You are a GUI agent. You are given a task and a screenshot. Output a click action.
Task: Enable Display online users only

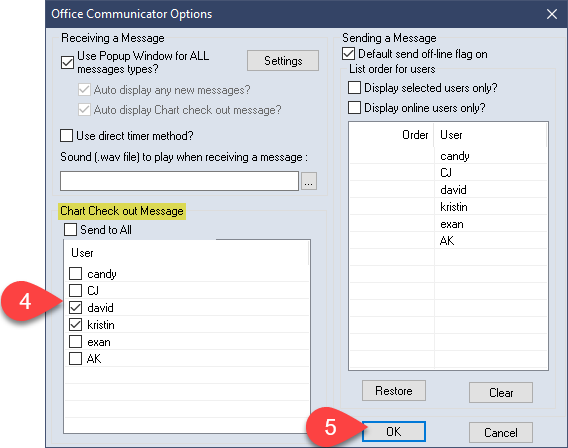pos(354,108)
